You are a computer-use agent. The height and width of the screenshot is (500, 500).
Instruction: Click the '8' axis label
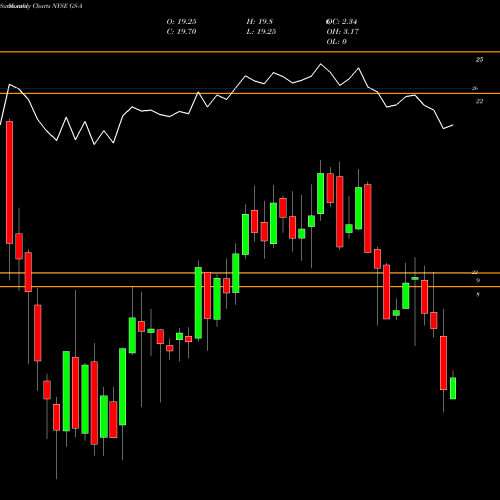pyautogui.click(x=478, y=294)
